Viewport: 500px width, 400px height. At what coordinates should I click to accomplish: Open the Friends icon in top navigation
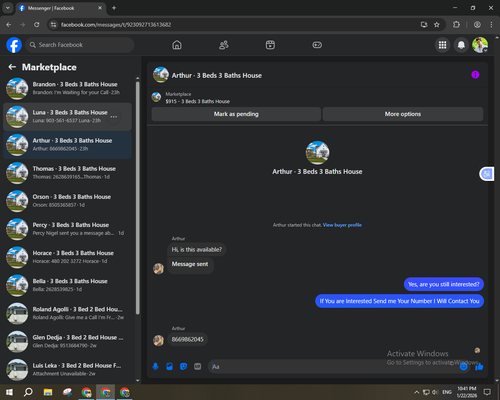click(x=224, y=45)
